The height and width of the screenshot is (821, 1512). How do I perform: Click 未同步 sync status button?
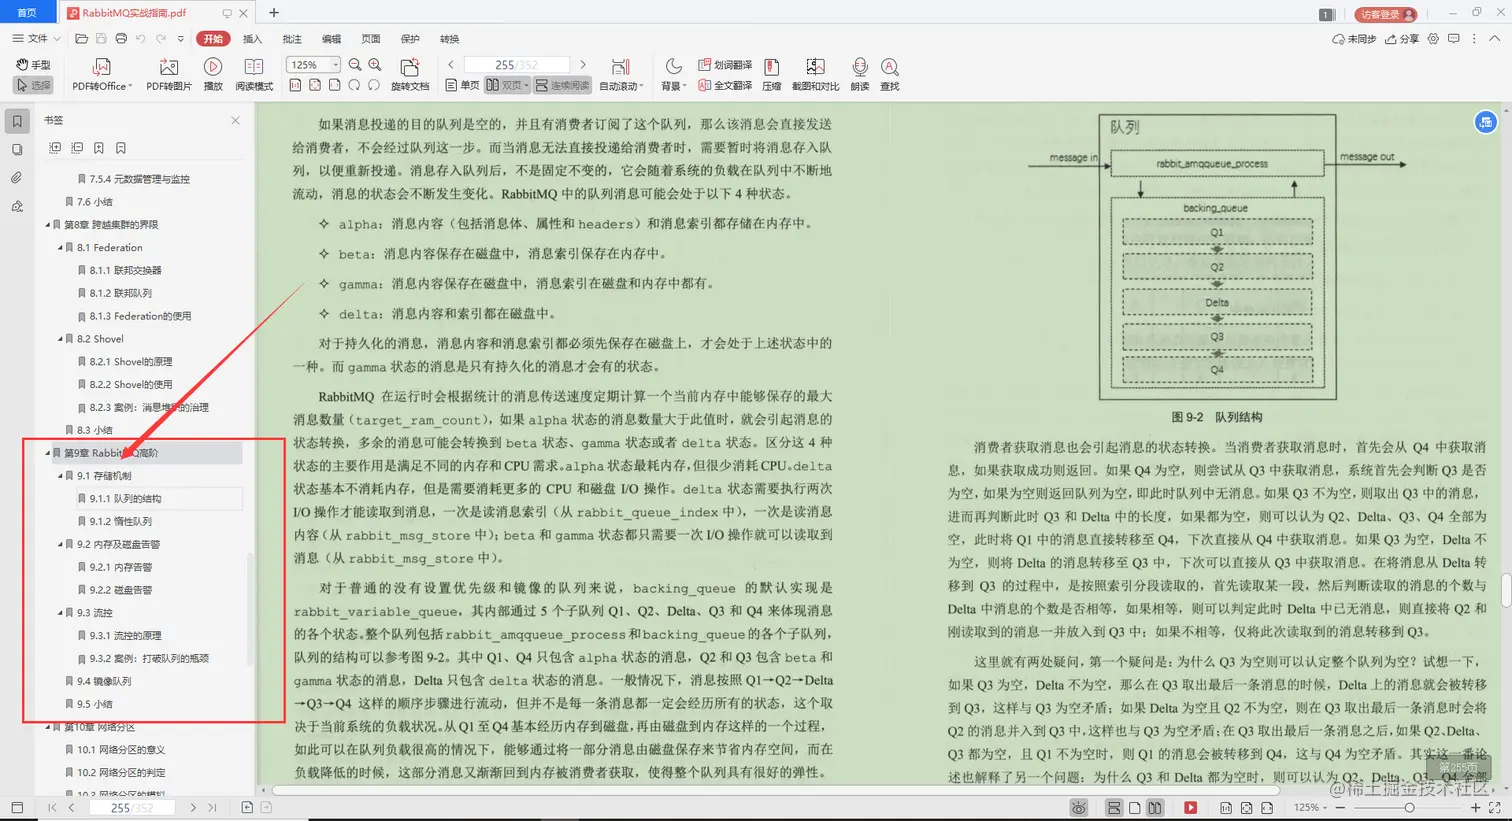tap(1354, 39)
